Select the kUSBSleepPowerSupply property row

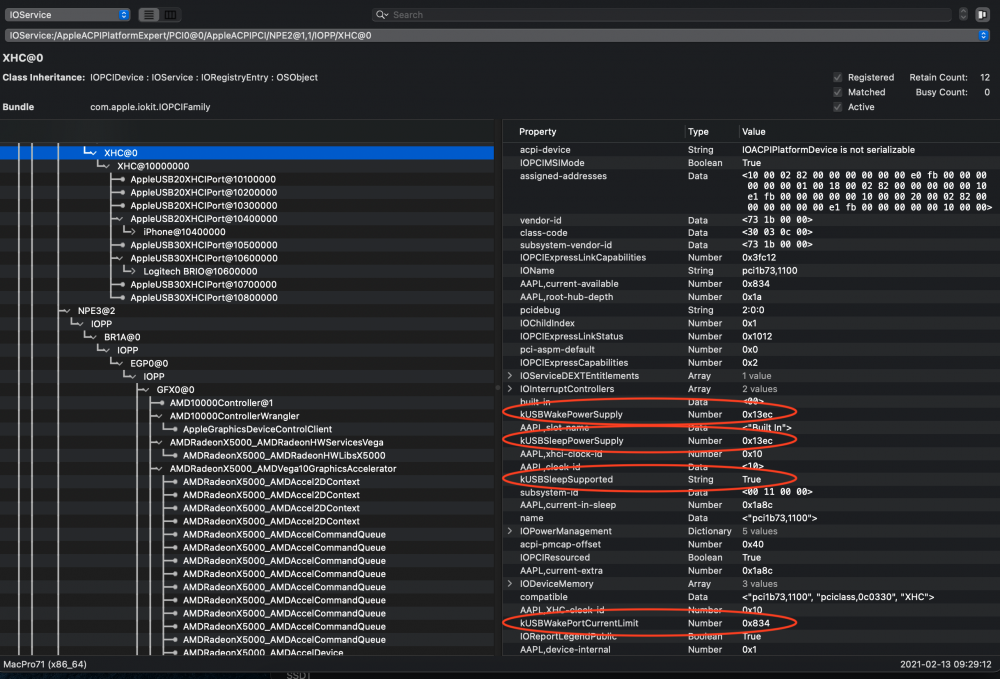751,441
